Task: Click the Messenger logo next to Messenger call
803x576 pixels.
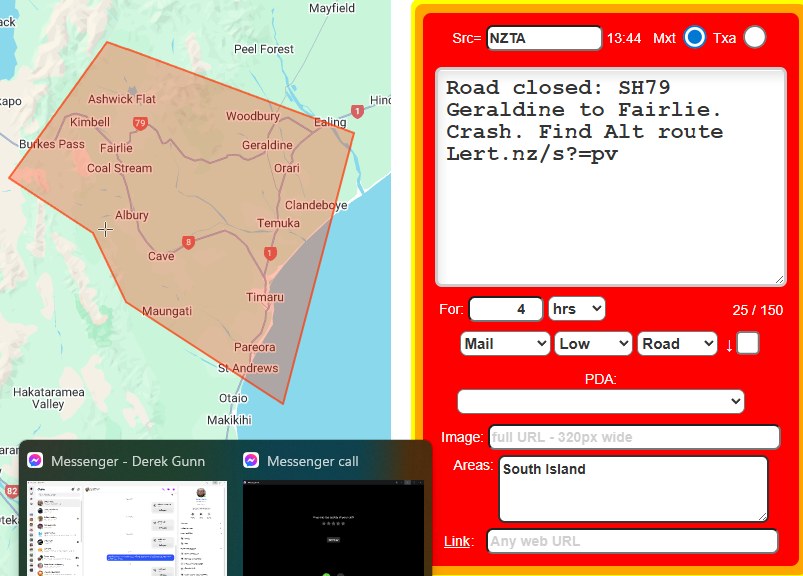Action: click(x=251, y=461)
